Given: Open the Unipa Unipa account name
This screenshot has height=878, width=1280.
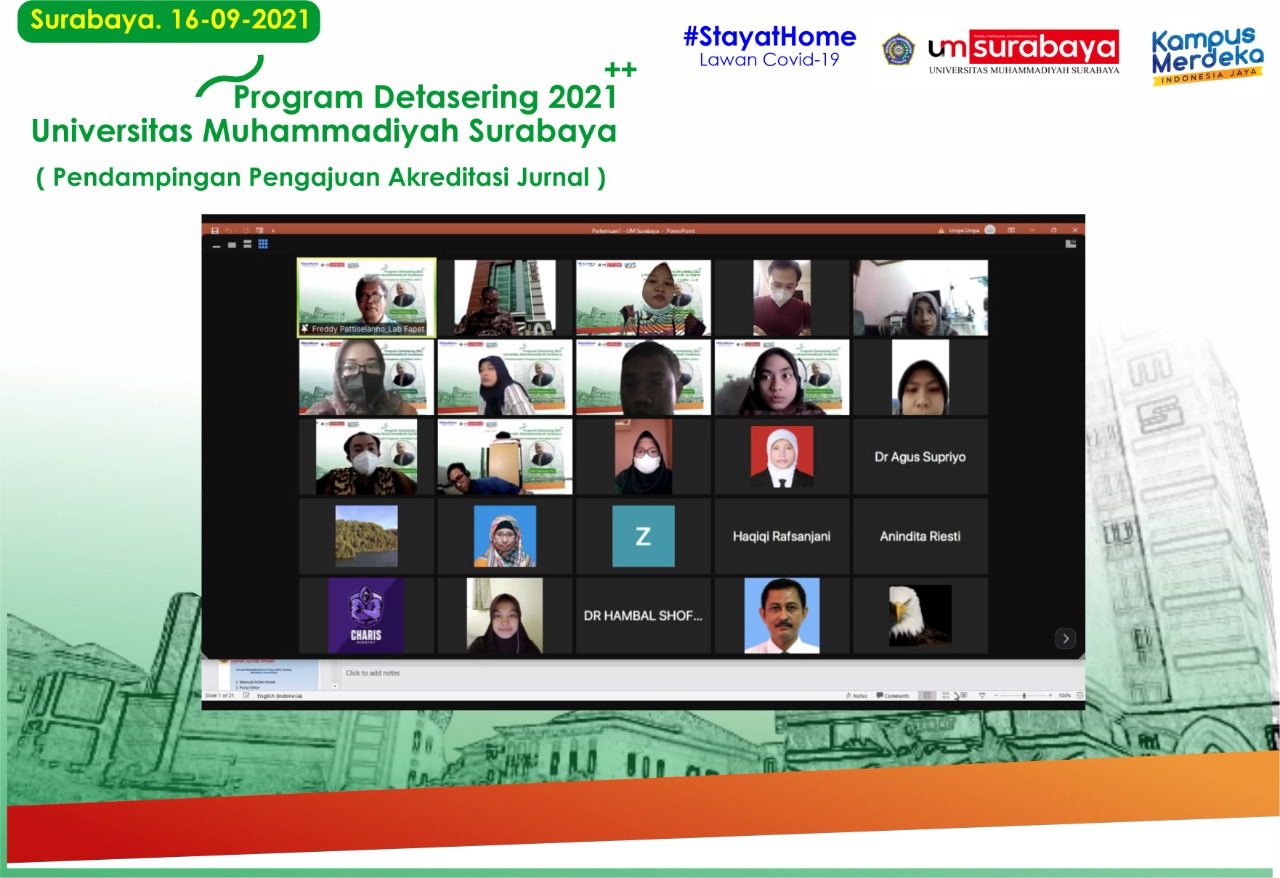Looking at the screenshot, I should pyautogui.click(x=964, y=230).
